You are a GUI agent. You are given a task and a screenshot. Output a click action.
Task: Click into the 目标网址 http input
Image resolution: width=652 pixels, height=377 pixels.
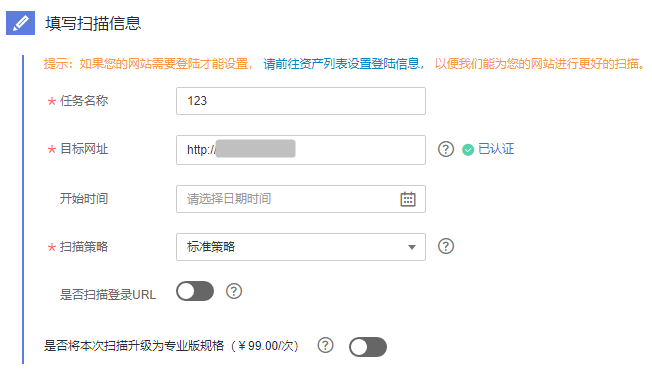pos(301,150)
